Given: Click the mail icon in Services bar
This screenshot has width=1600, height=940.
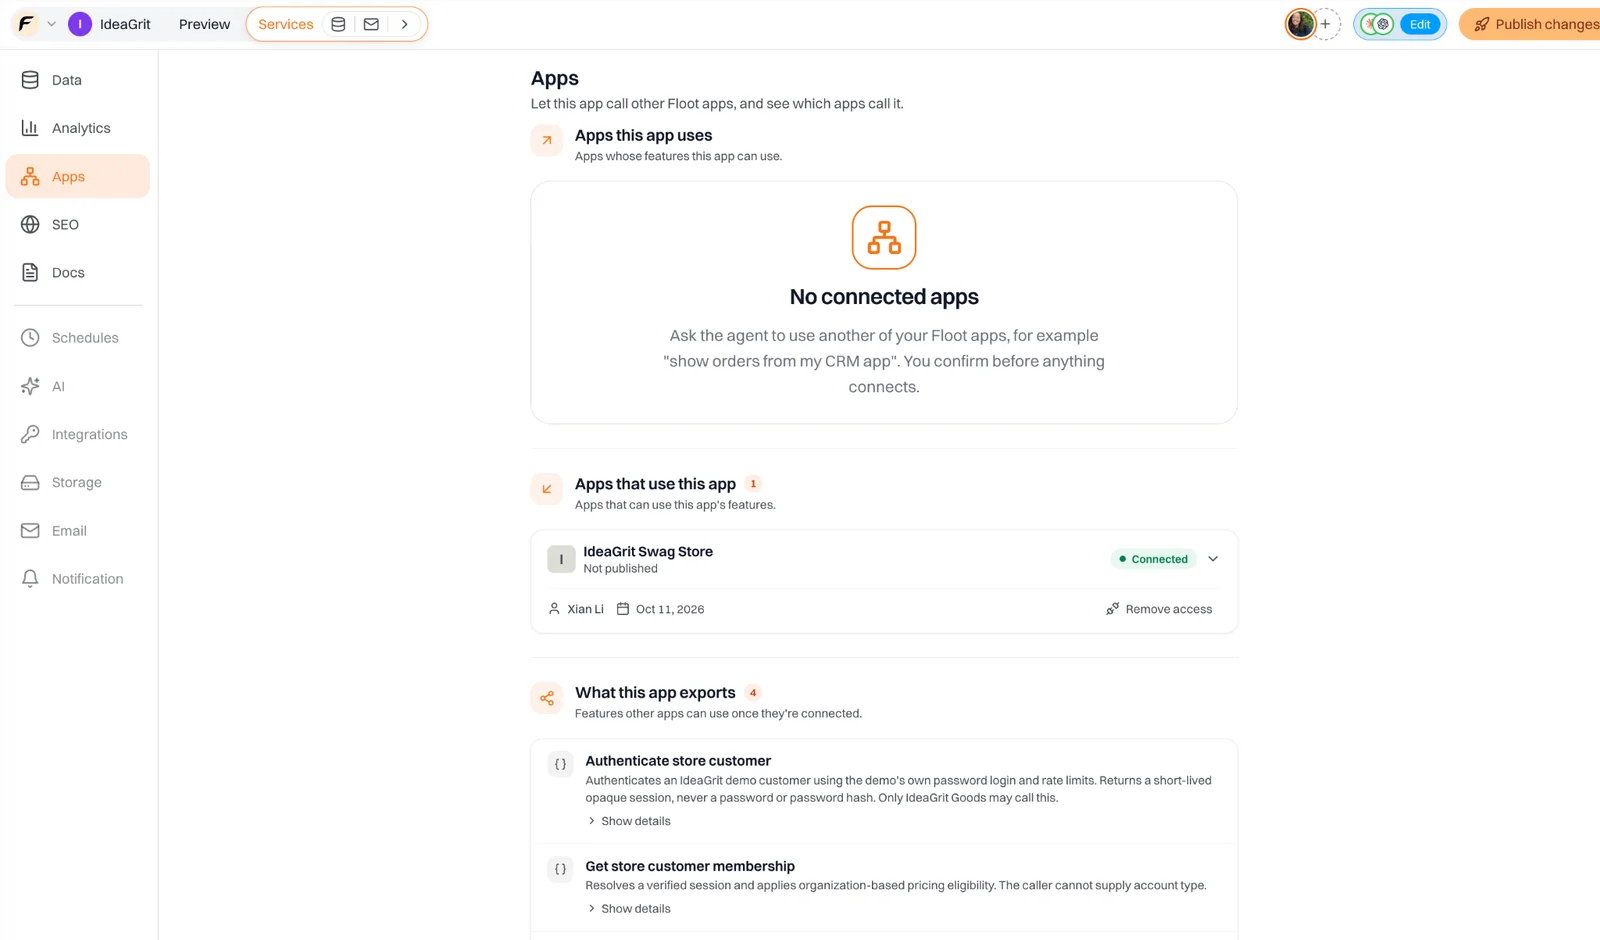Looking at the screenshot, I should coord(371,24).
